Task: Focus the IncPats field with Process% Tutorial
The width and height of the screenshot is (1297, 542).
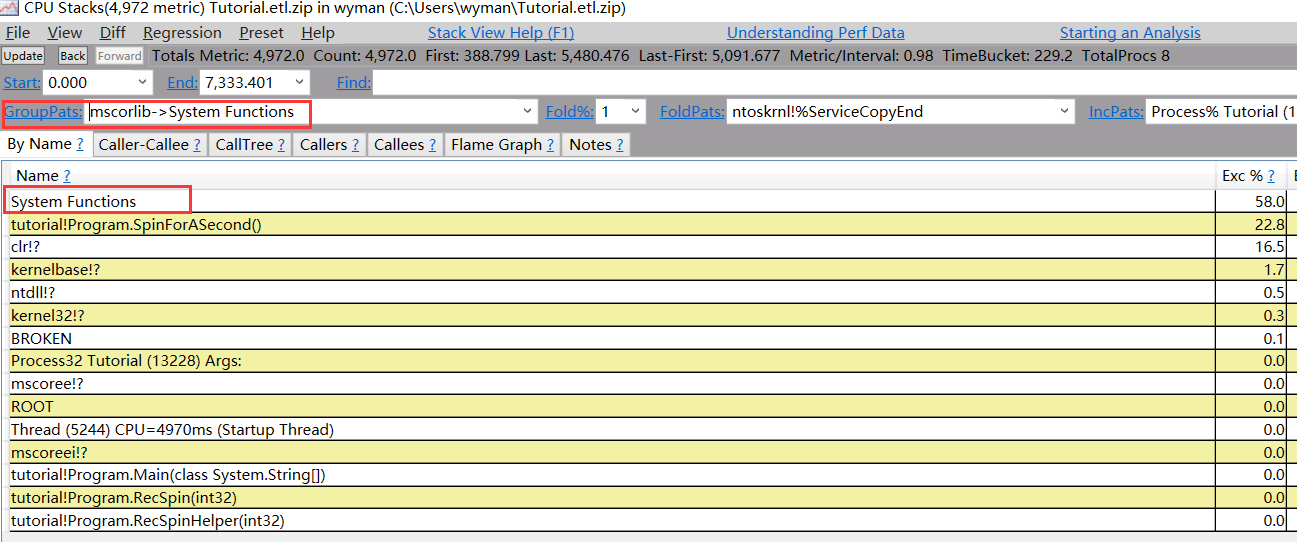Action: tap(1221, 112)
